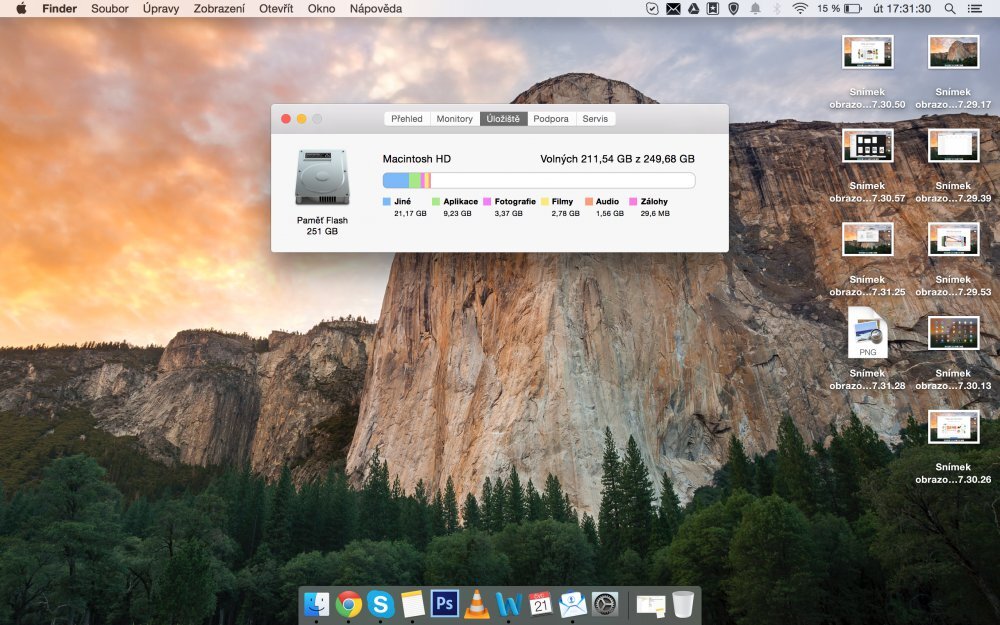Open the Calendar app from the Dock
This screenshot has height=625, width=1000.
[x=540, y=604]
